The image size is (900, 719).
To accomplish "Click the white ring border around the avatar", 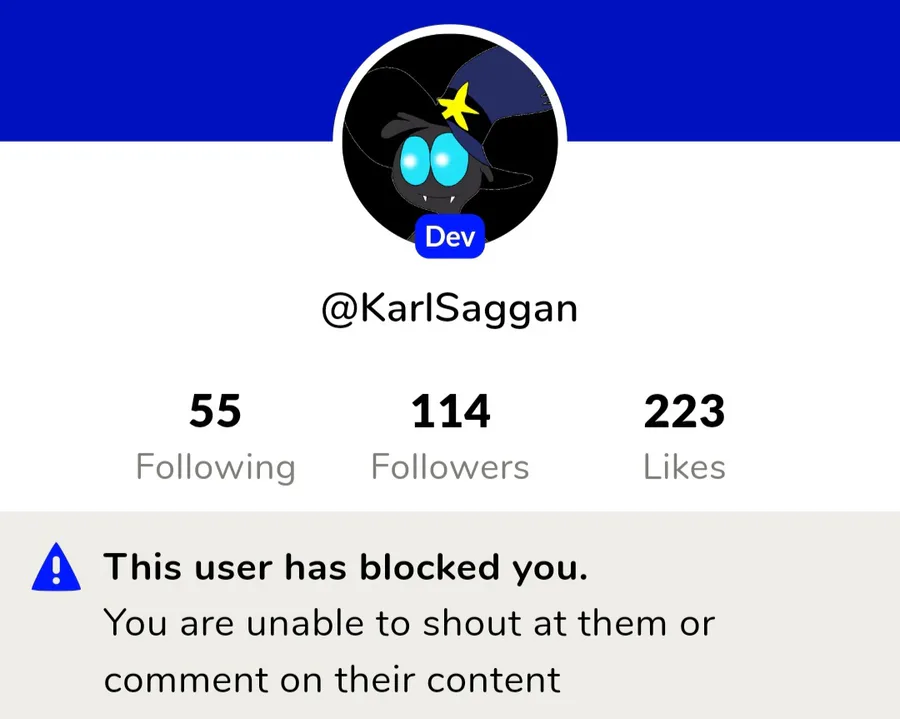I will [450, 28].
